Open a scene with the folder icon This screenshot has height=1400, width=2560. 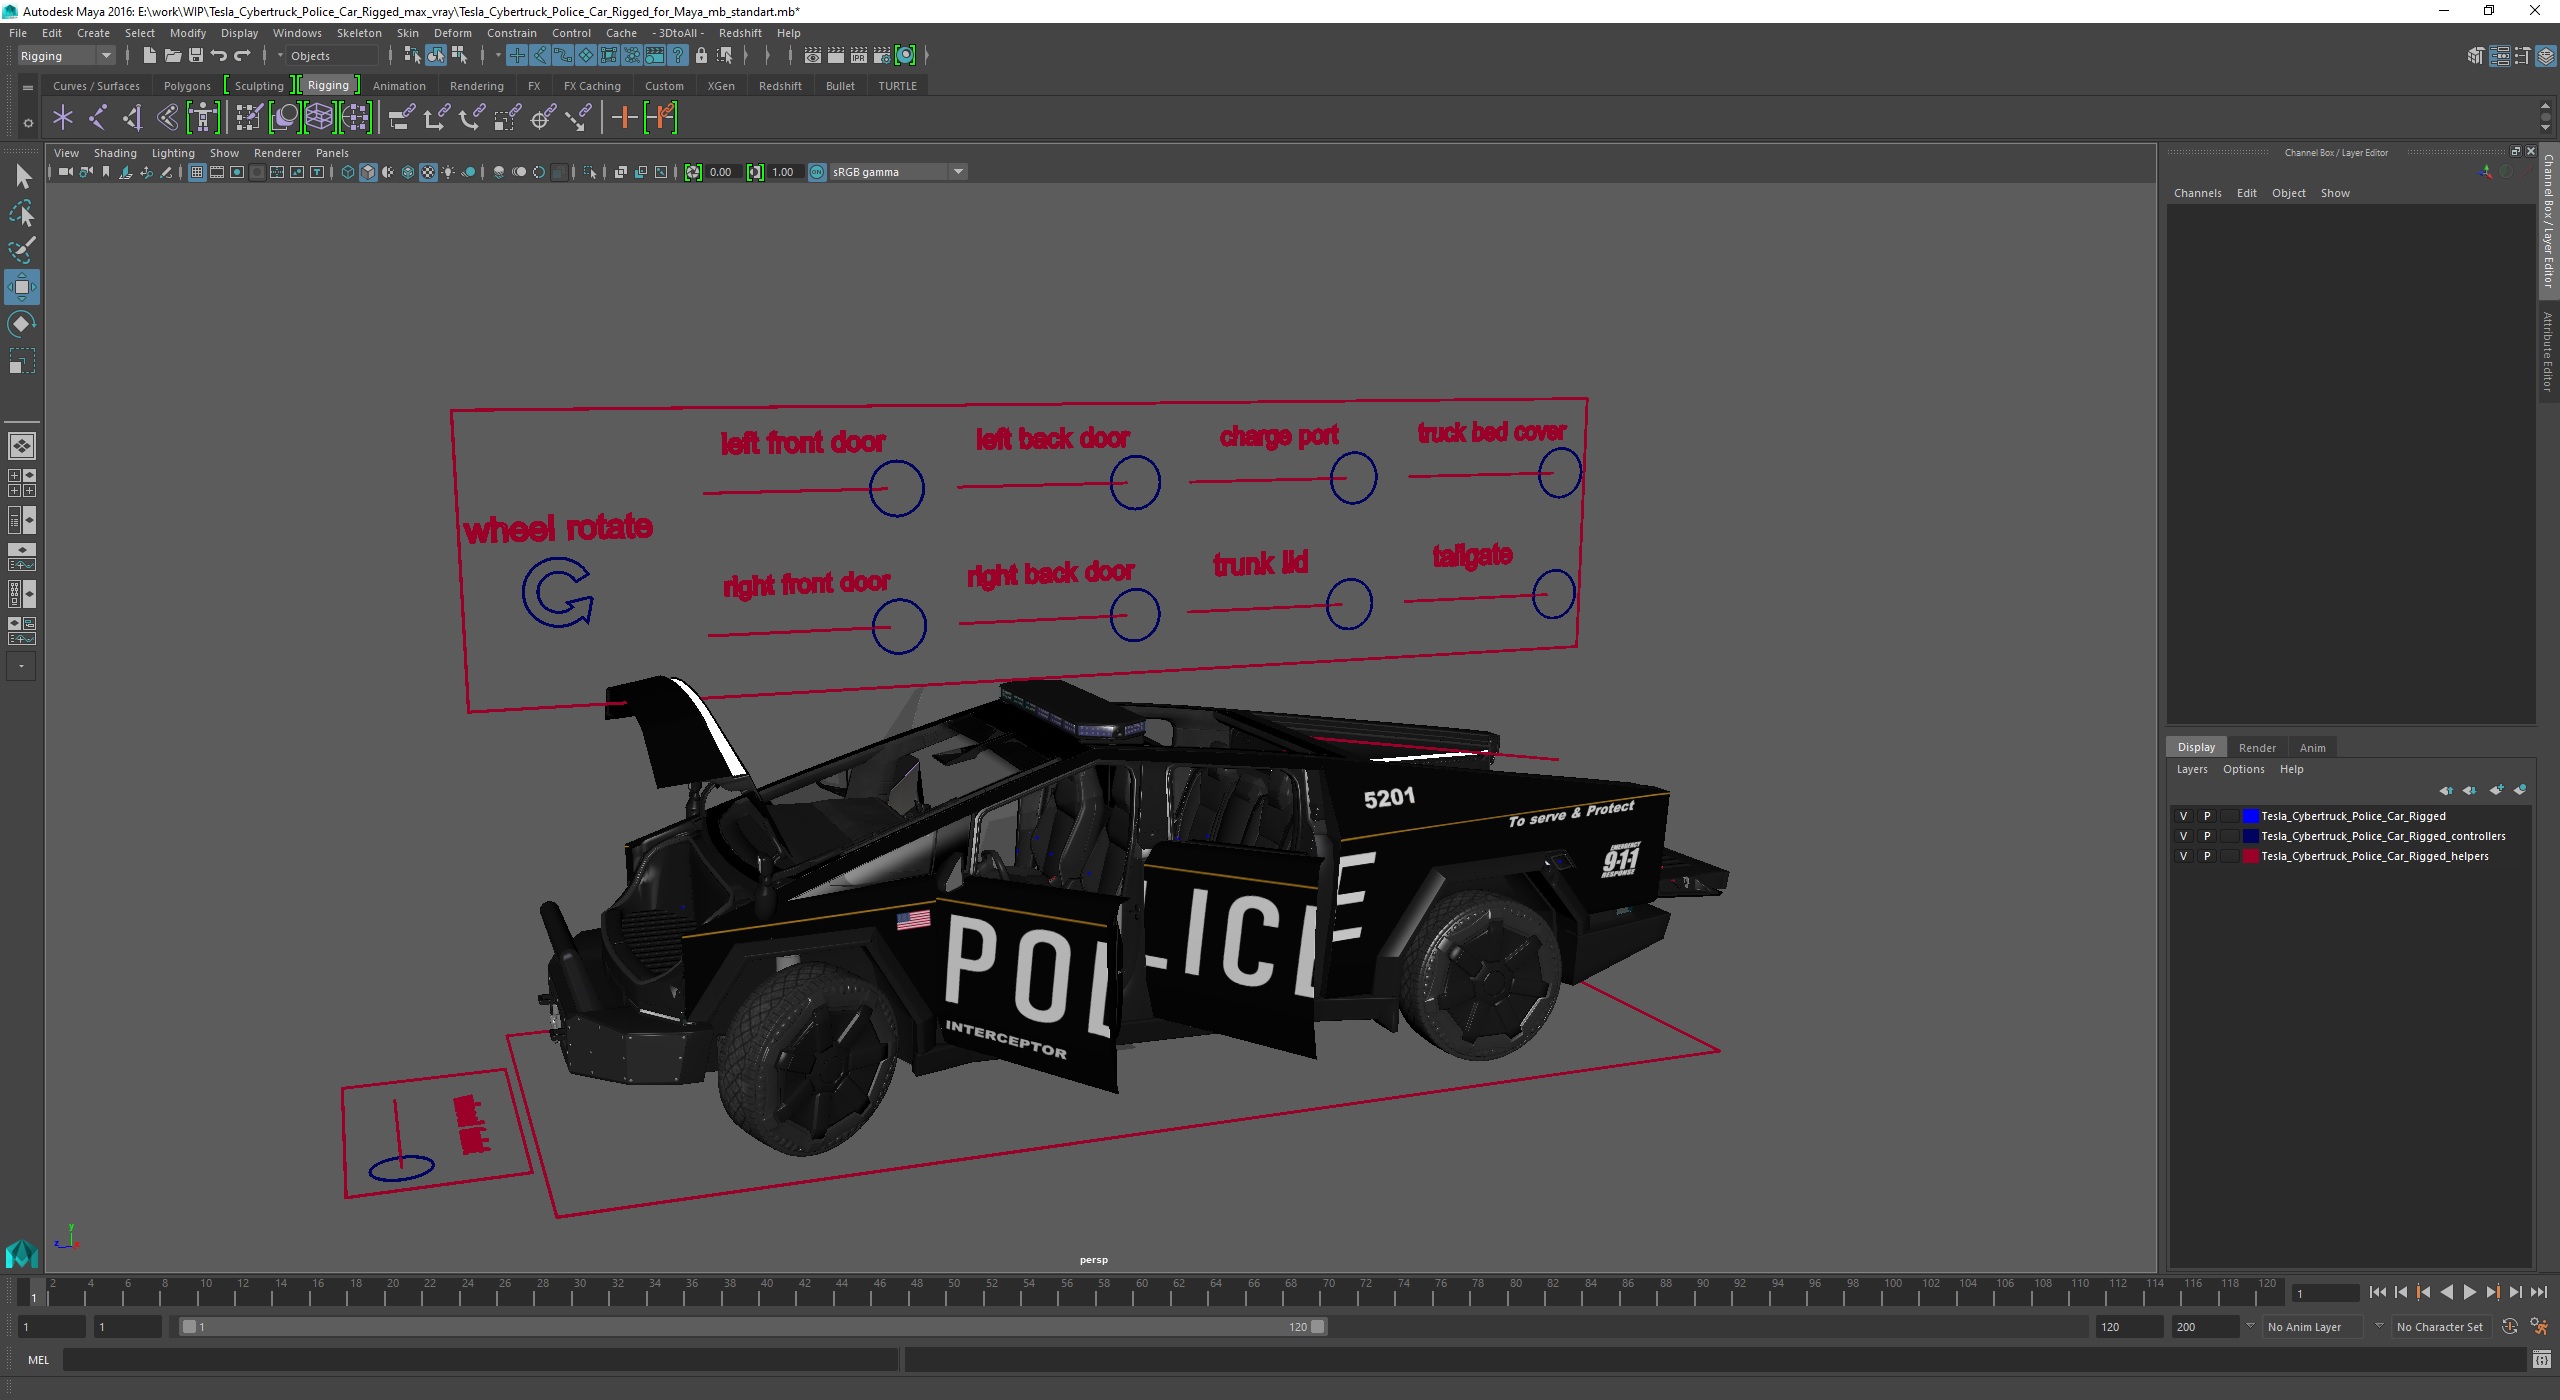(x=173, y=55)
